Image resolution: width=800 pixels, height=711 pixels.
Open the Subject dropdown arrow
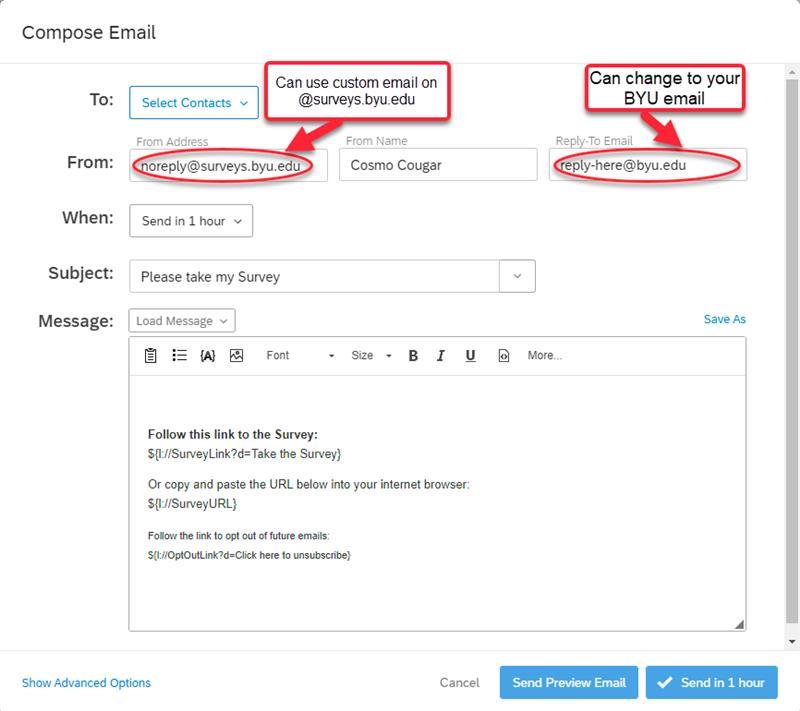pos(517,276)
